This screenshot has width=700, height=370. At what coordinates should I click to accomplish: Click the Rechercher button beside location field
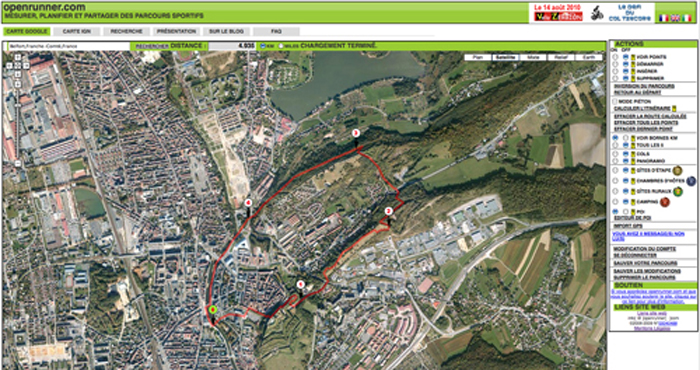[152, 46]
